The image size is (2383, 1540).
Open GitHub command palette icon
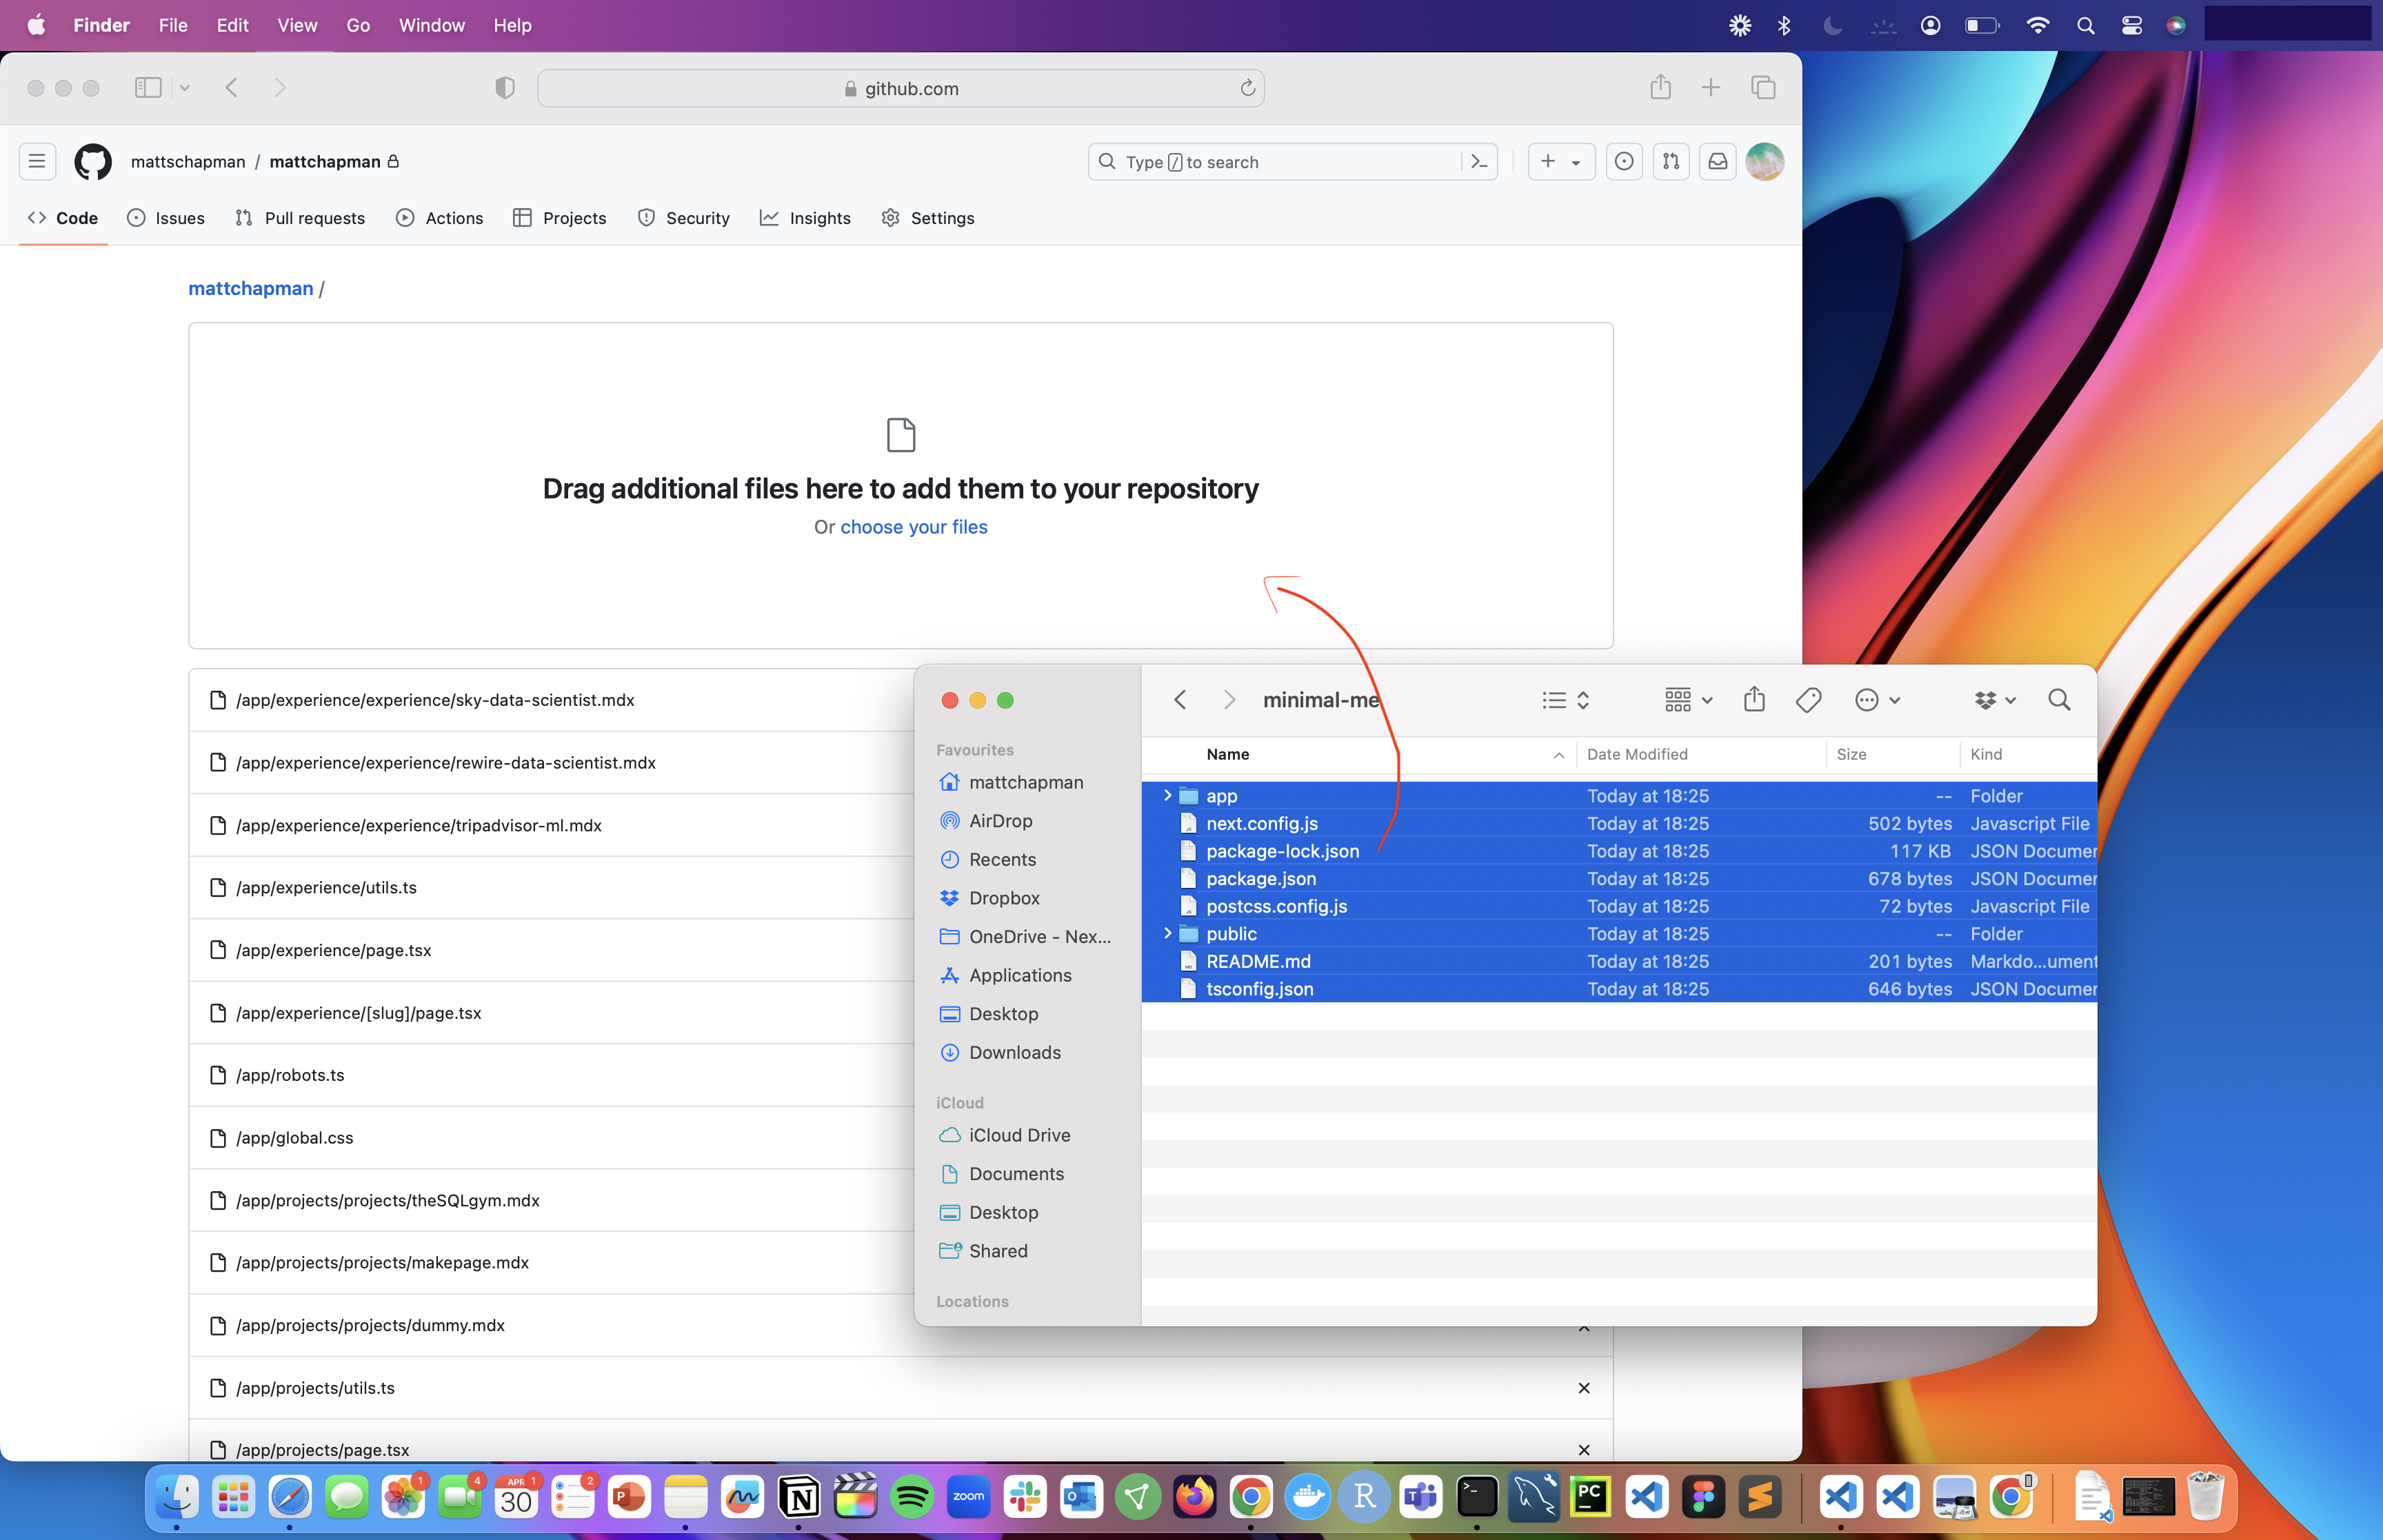[x=1479, y=161]
